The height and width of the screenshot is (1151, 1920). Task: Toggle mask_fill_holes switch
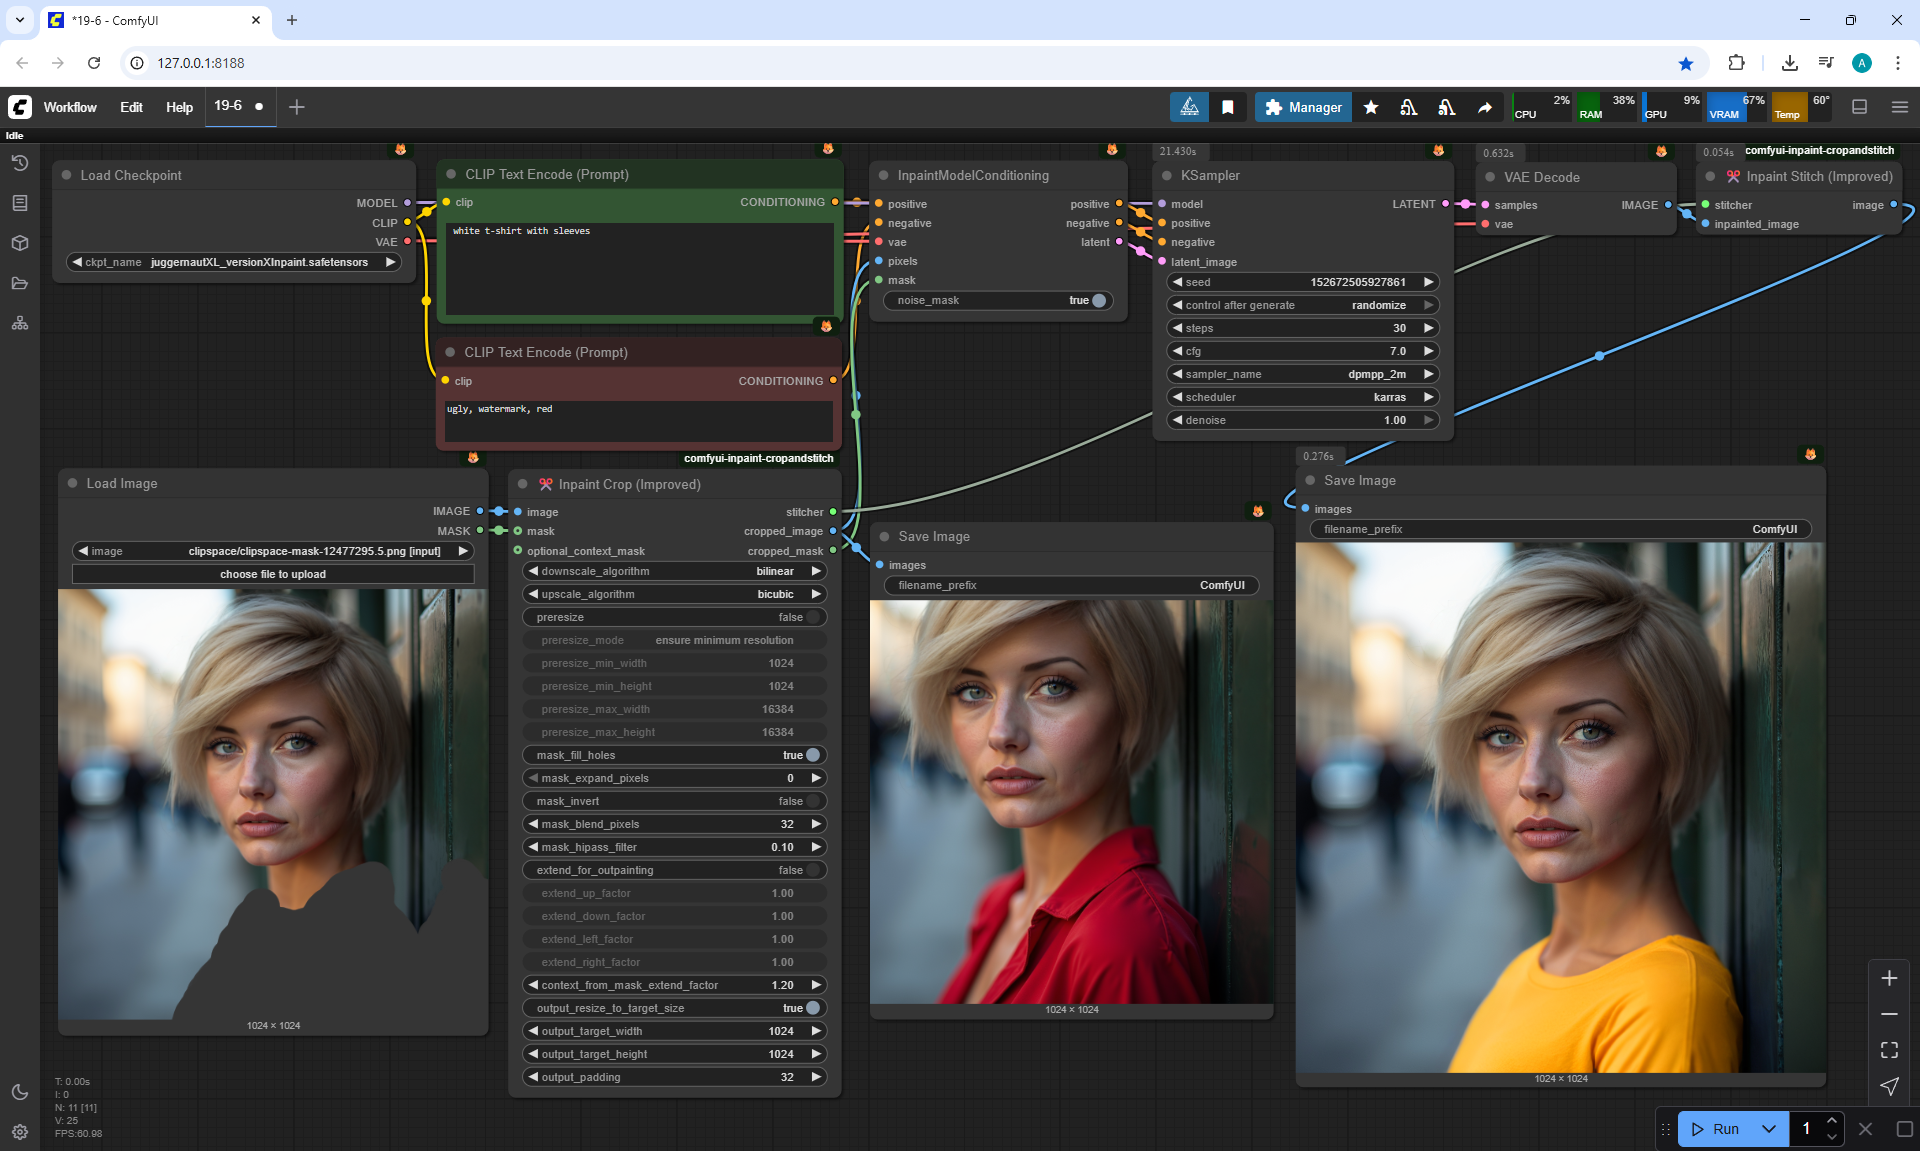812,755
